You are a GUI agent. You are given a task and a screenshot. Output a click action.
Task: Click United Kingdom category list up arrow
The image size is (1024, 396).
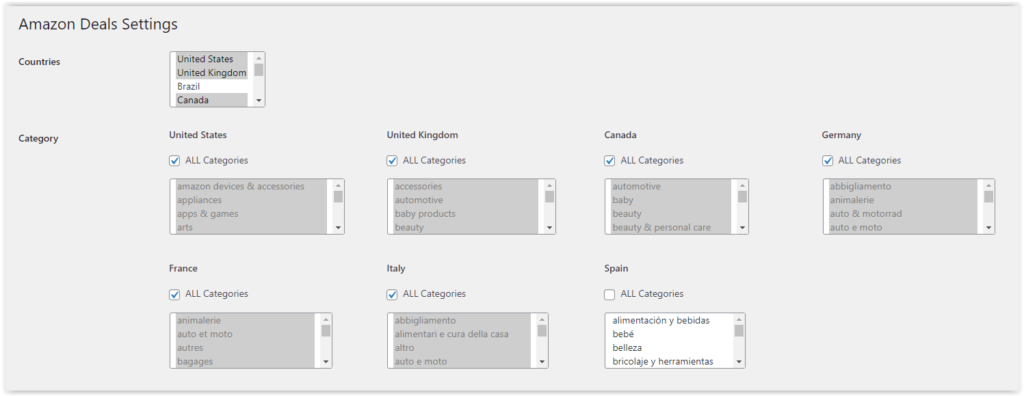coord(549,186)
